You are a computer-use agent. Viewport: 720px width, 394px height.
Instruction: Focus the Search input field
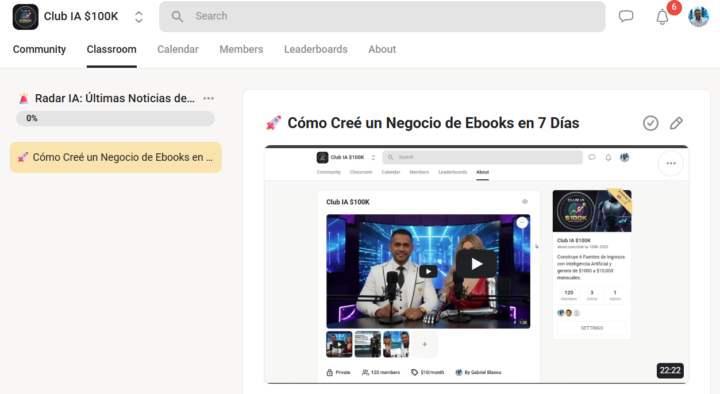pyautogui.click(x=382, y=17)
